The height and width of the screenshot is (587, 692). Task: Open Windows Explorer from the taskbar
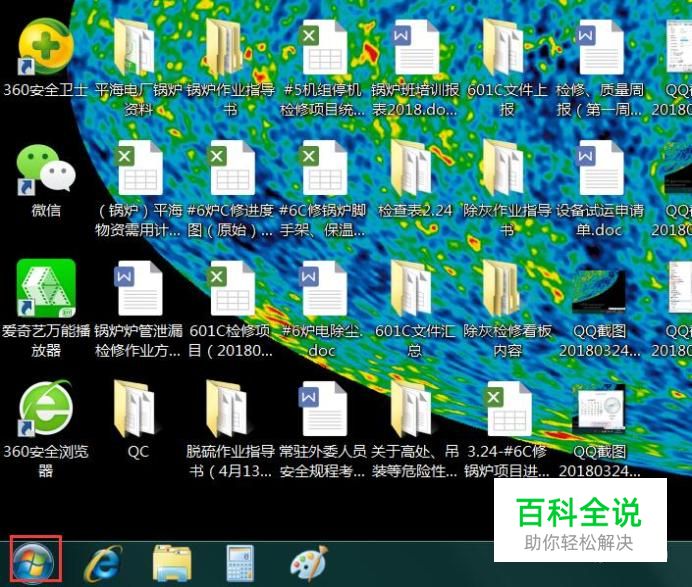pos(172,563)
